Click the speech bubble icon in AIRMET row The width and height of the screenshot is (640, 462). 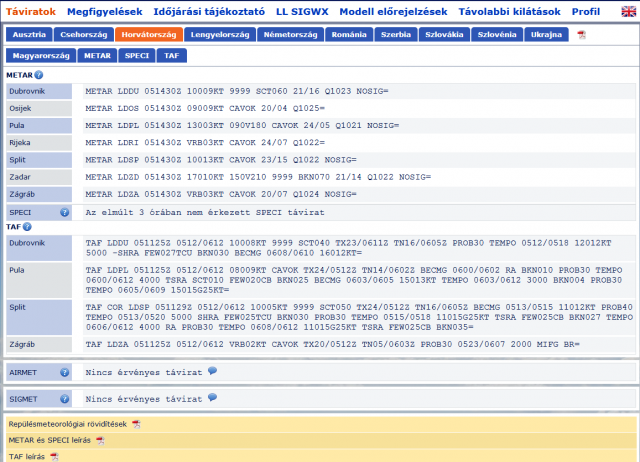tap(212, 371)
